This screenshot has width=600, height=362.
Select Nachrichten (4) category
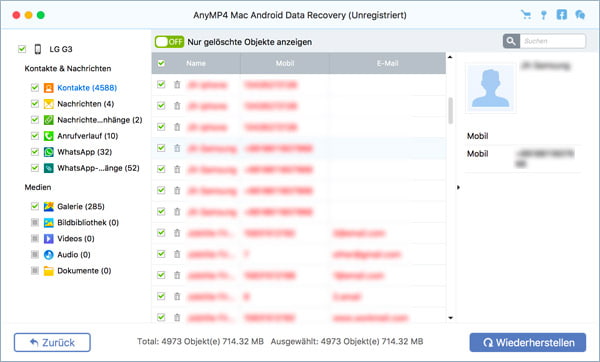[86, 104]
